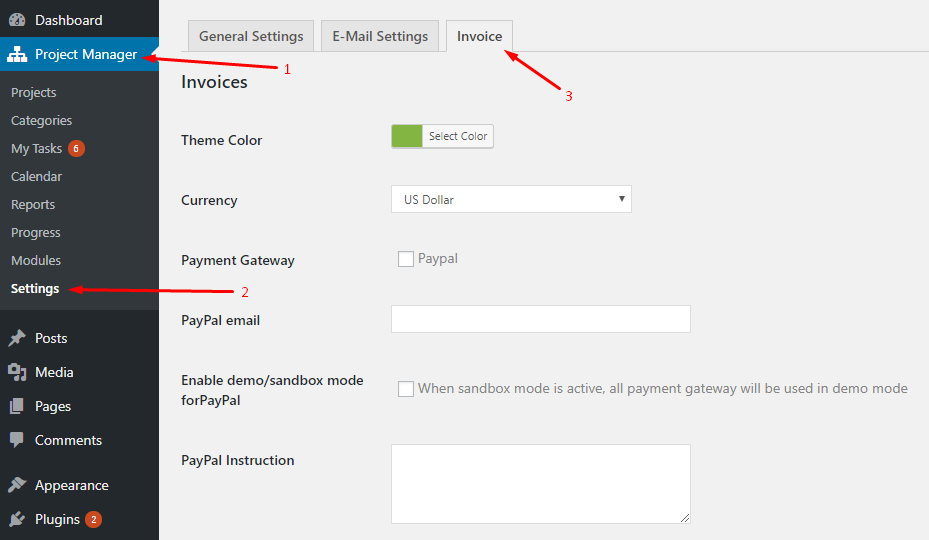Click the Media library icon
This screenshot has width=929, height=540.
(17, 372)
